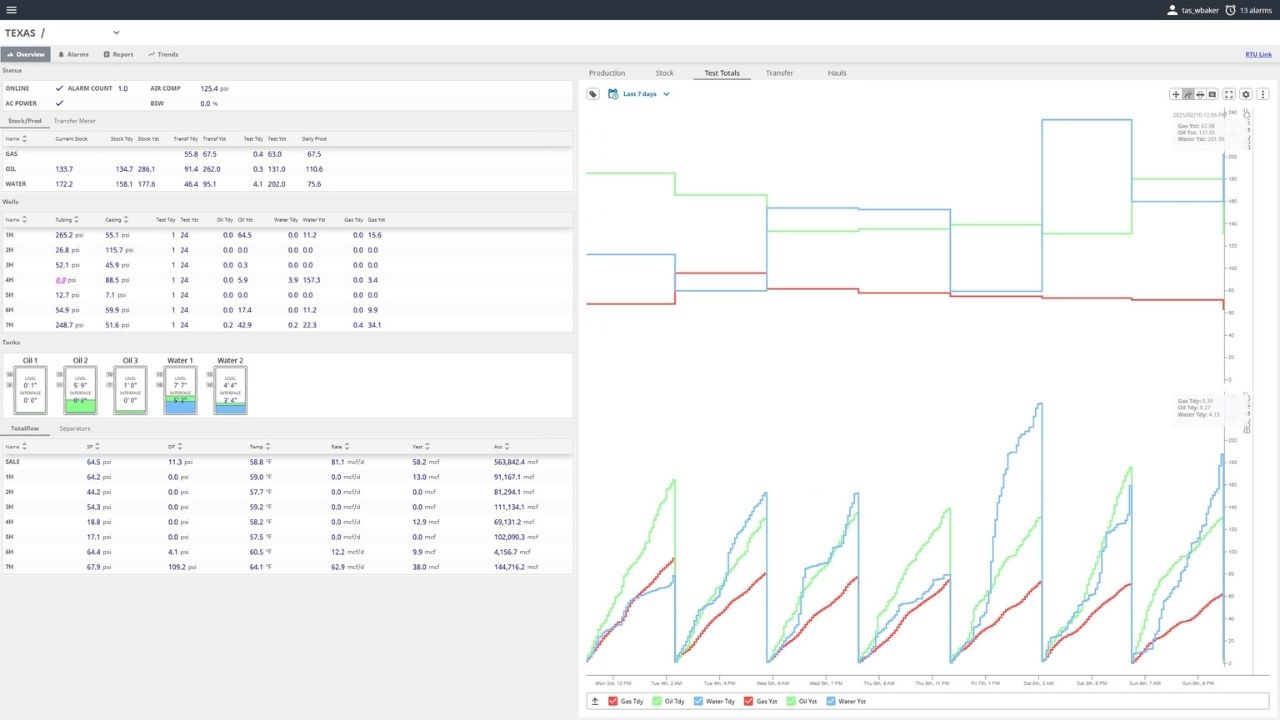
Task: Open the chart settings gear
Action: [x=1246, y=94]
